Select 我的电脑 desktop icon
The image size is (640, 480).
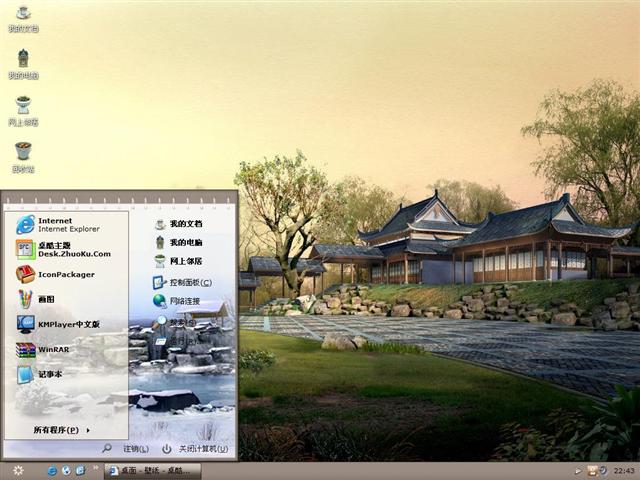(23, 64)
